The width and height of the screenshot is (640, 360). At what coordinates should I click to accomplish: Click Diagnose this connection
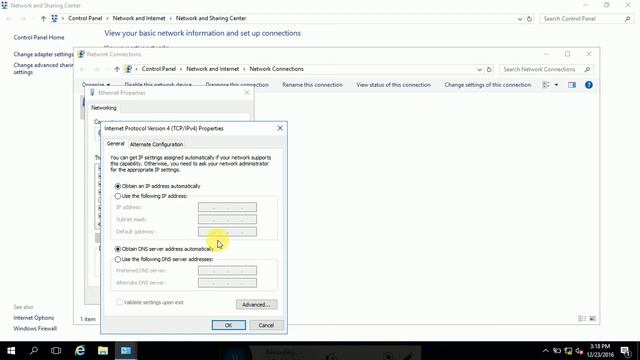[237, 85]
